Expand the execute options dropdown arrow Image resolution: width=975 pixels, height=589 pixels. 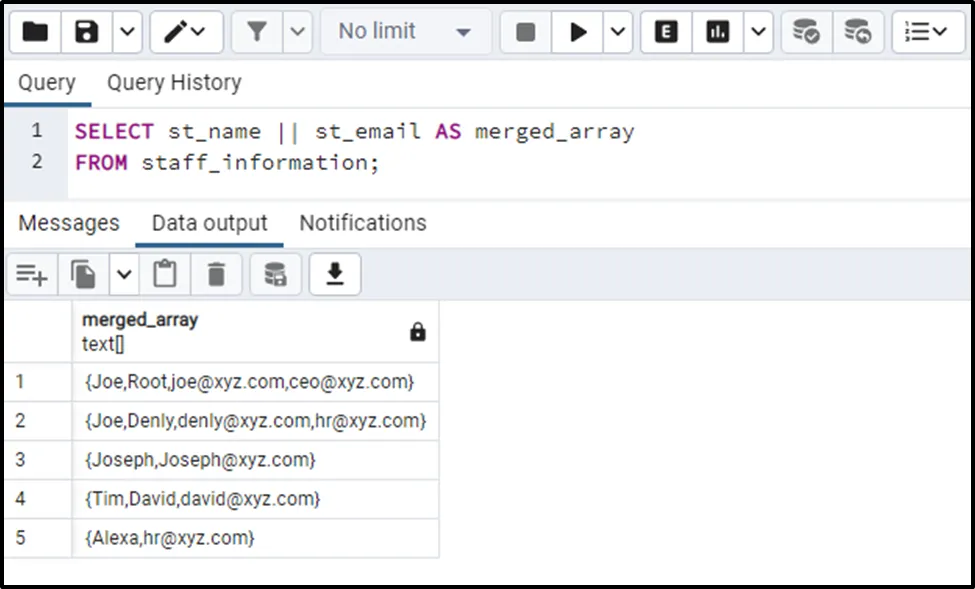click(617, 32)
